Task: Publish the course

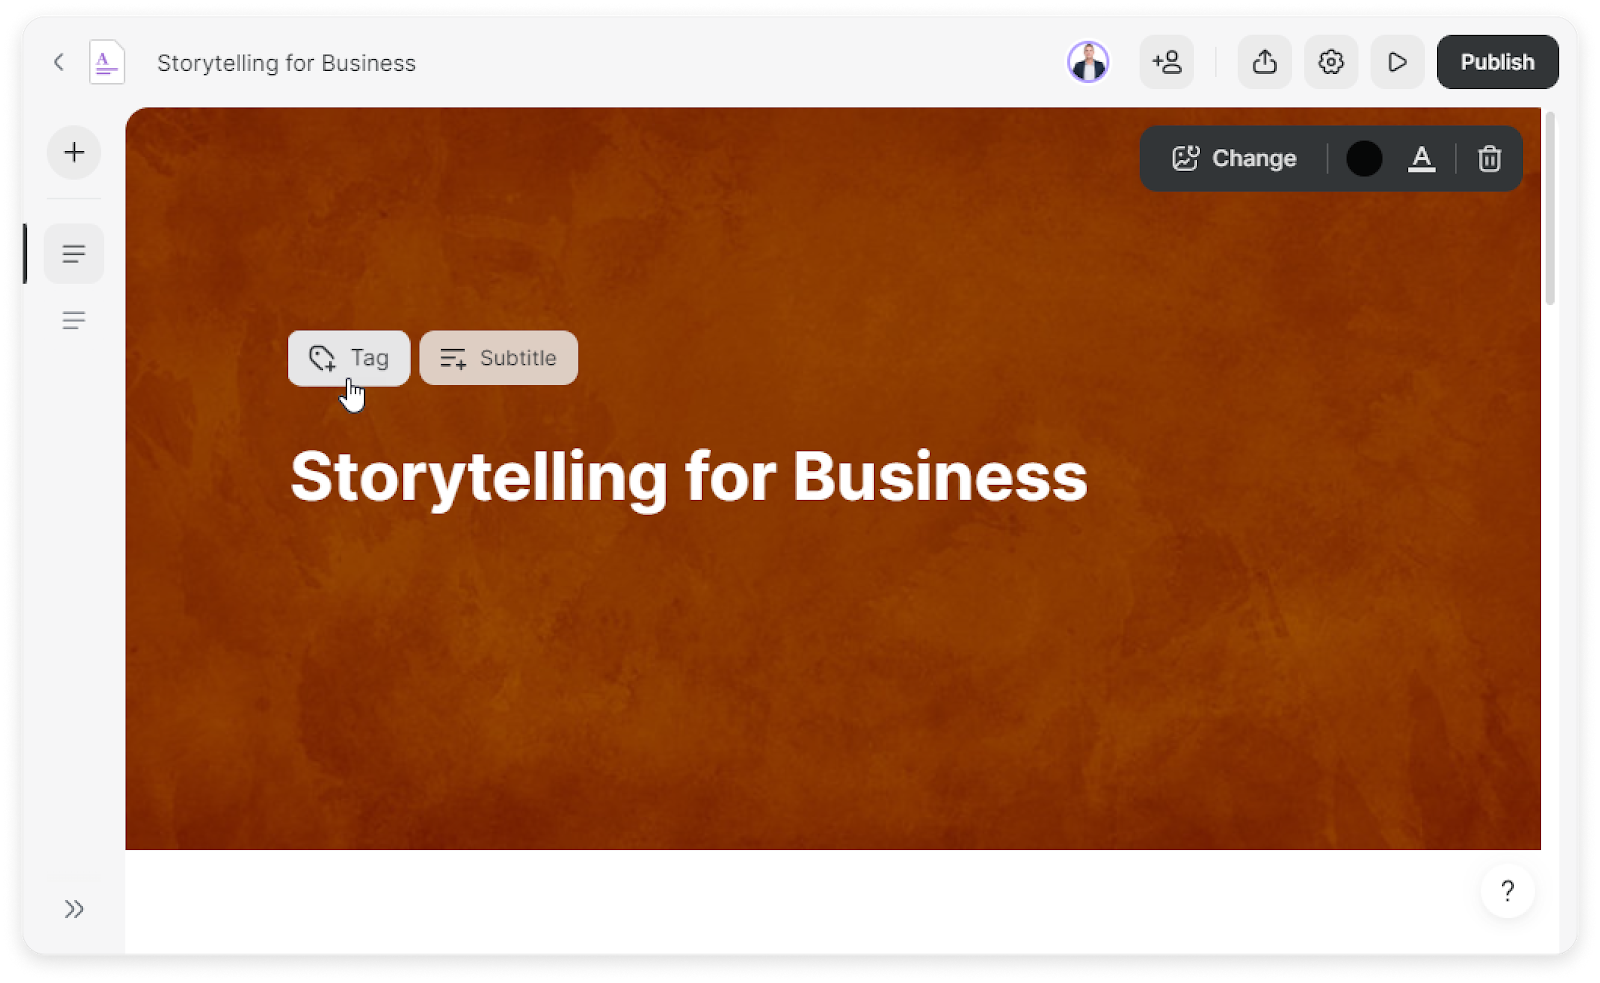Action: [1497, 62]
